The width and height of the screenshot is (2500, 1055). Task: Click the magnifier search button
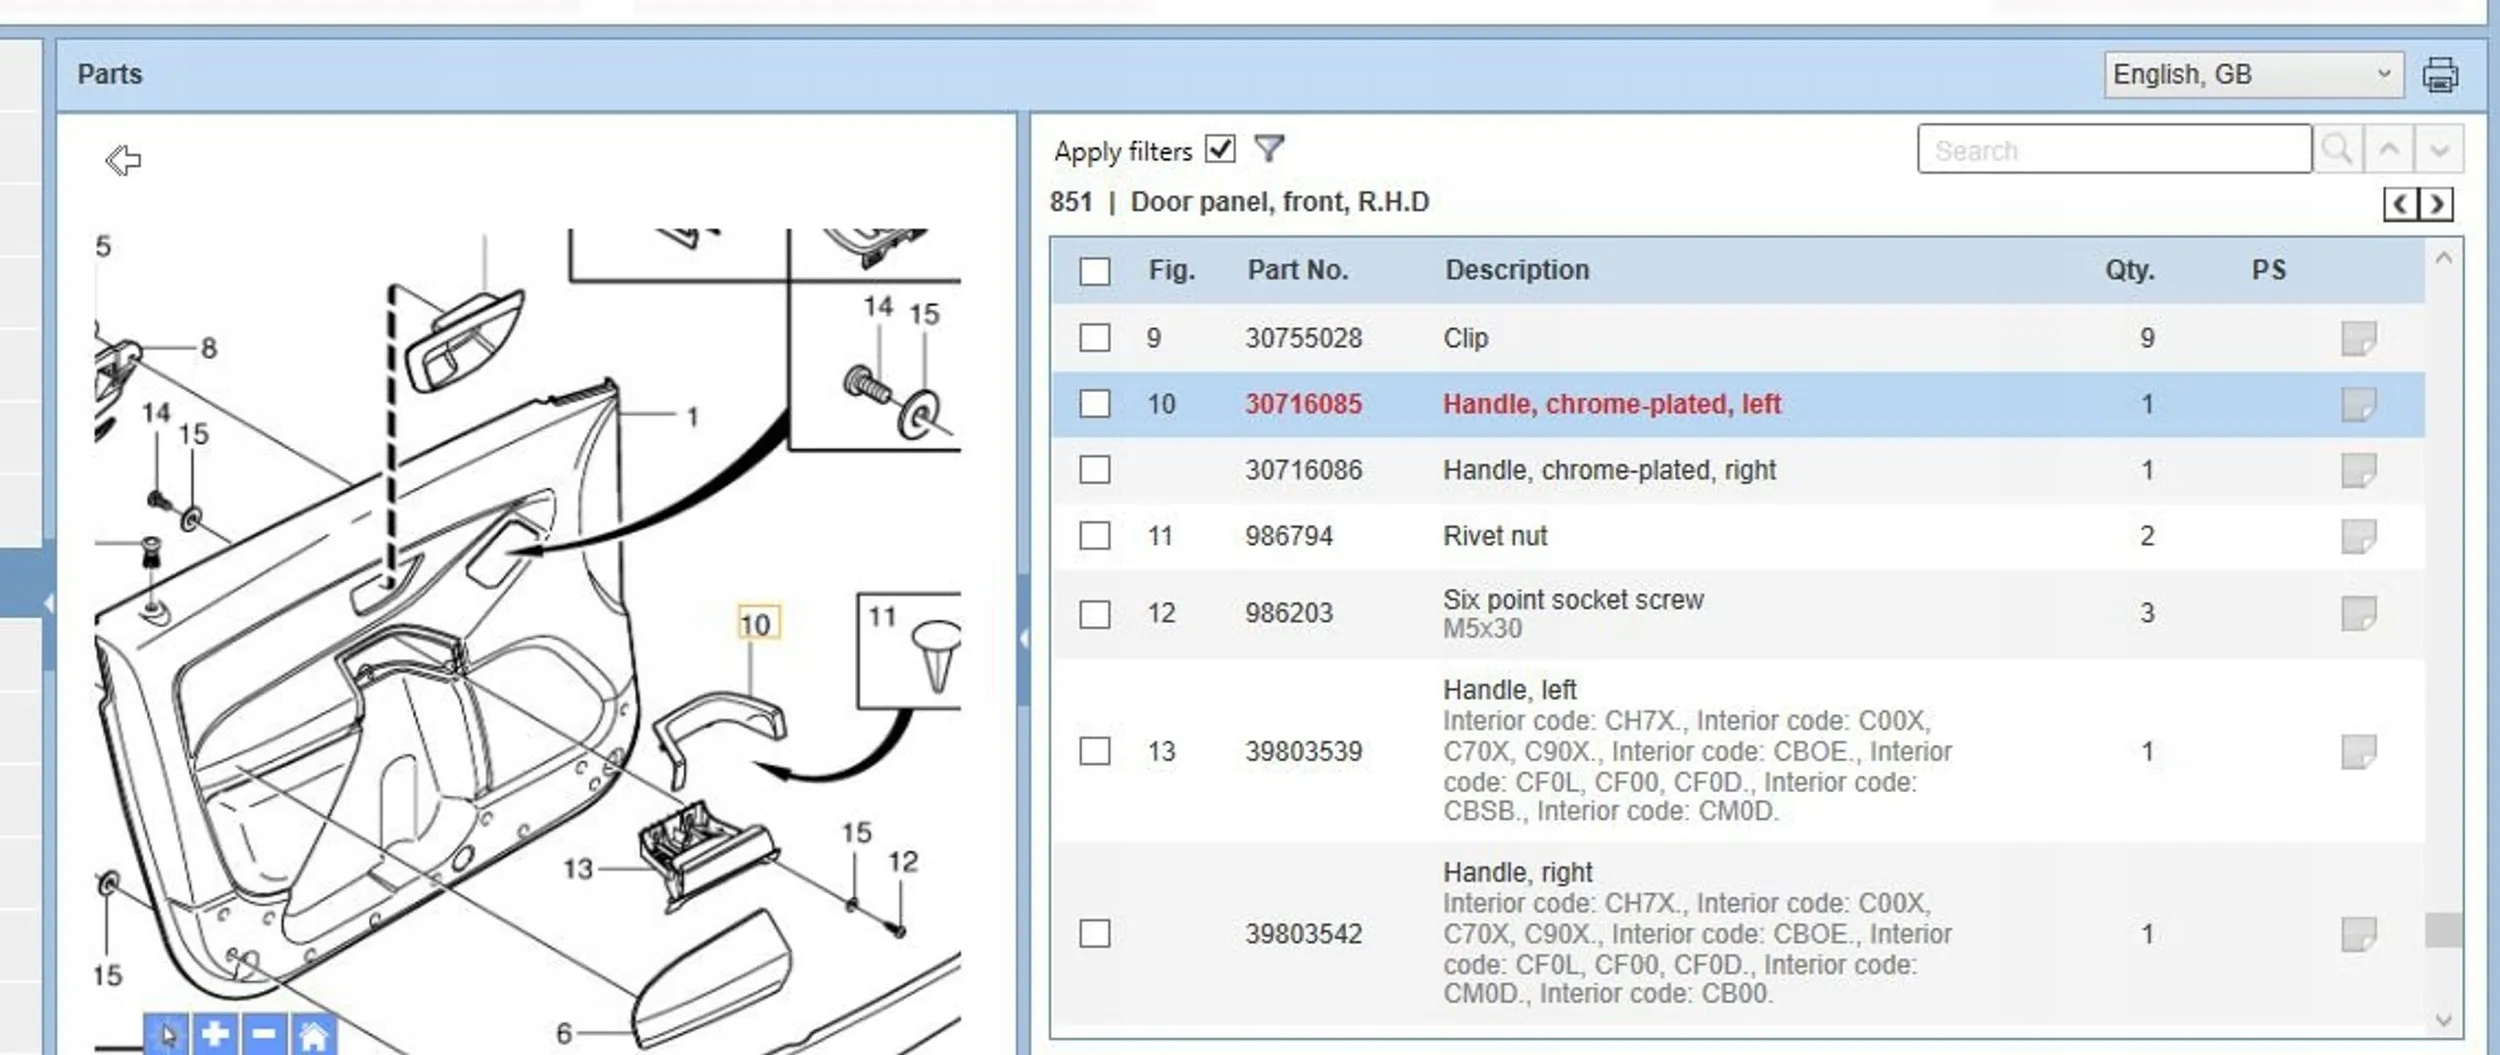click(x=2338, y=149)
